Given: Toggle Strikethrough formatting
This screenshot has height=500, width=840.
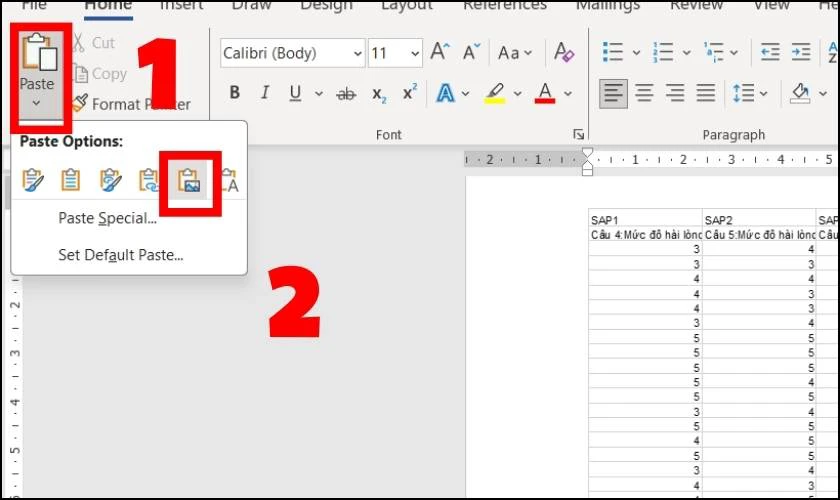Looking at the screenshot, I should click(346, 94).
